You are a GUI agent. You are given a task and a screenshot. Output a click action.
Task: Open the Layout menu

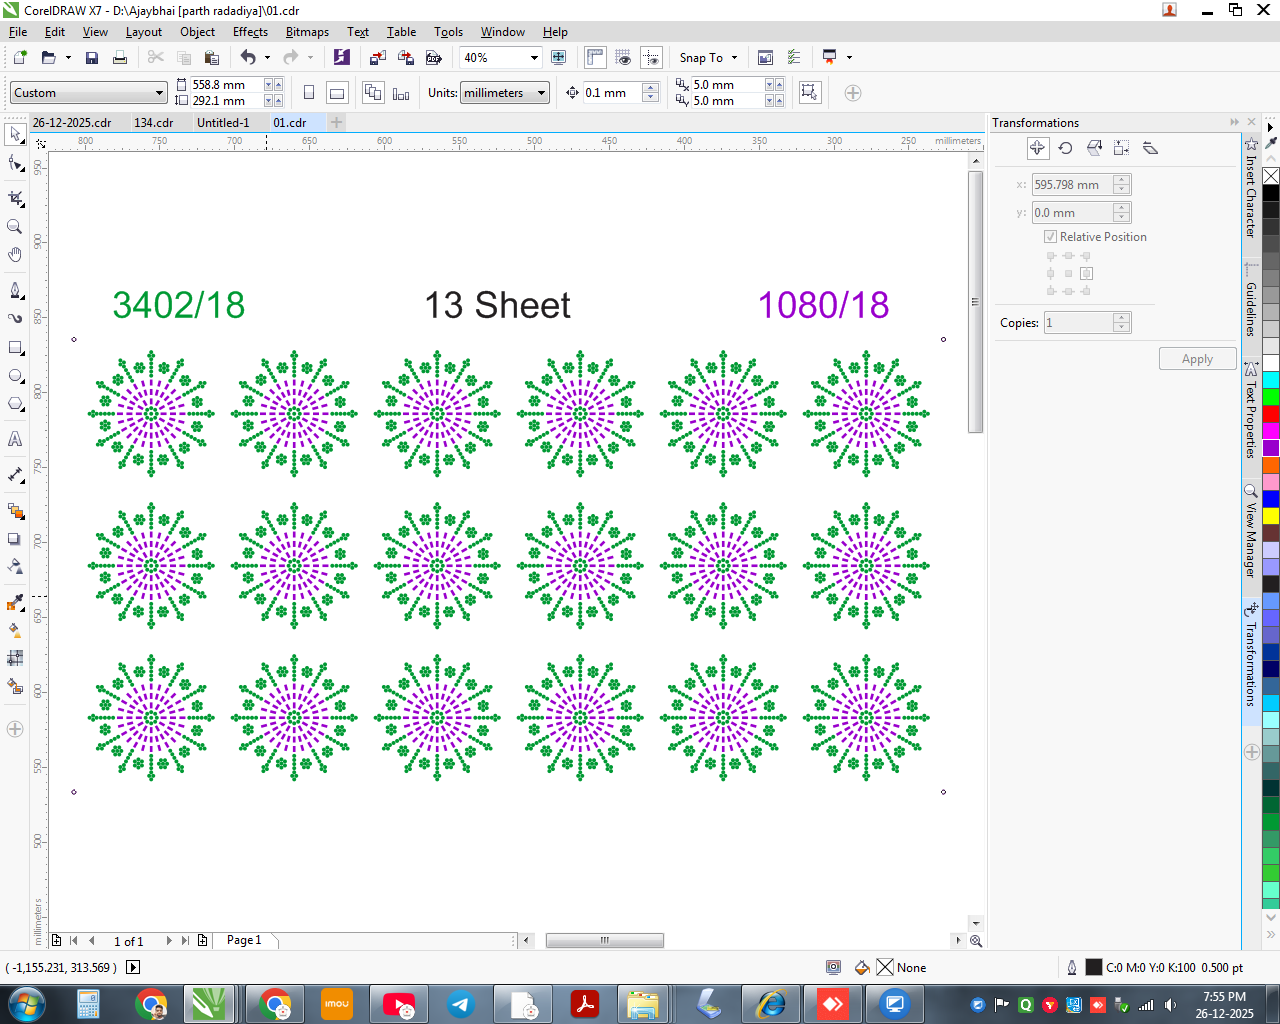tap(143, 32)
